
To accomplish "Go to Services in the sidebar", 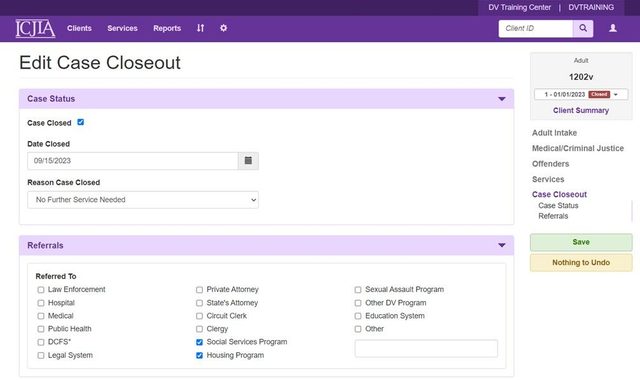I will click(548, 179).
